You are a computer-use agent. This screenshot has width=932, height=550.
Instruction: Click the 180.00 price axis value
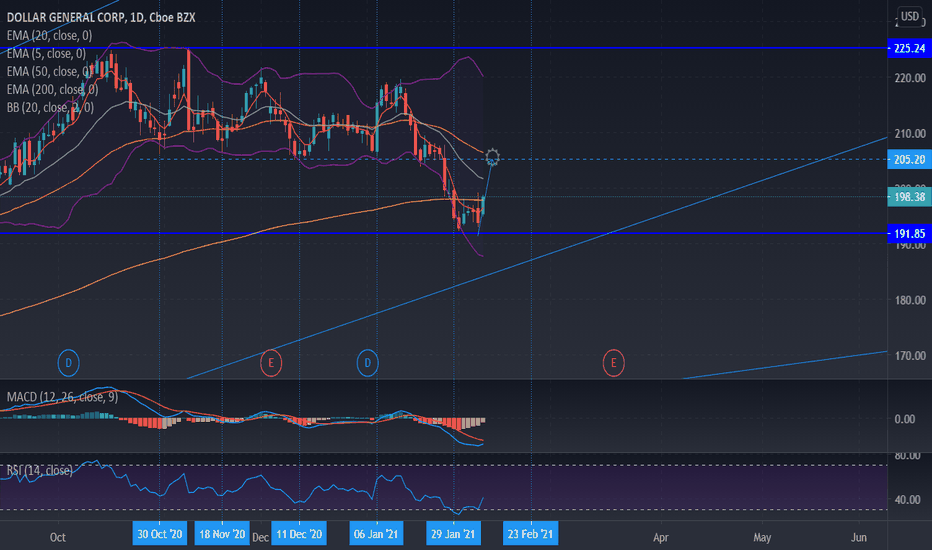910,300
